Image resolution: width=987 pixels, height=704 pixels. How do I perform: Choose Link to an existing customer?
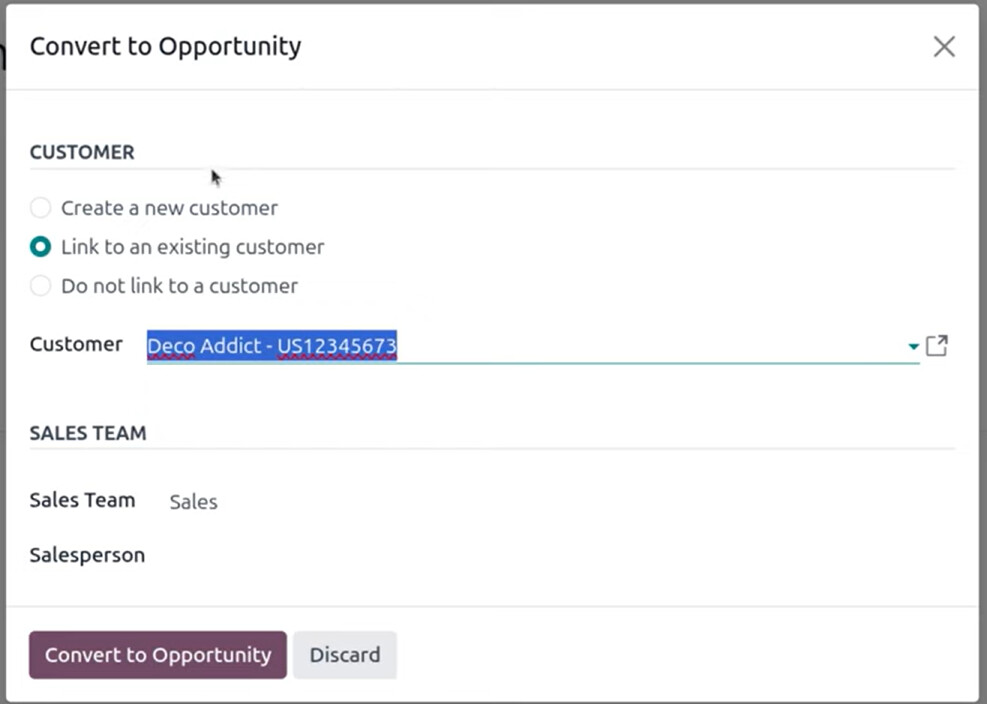pos(41,247)
